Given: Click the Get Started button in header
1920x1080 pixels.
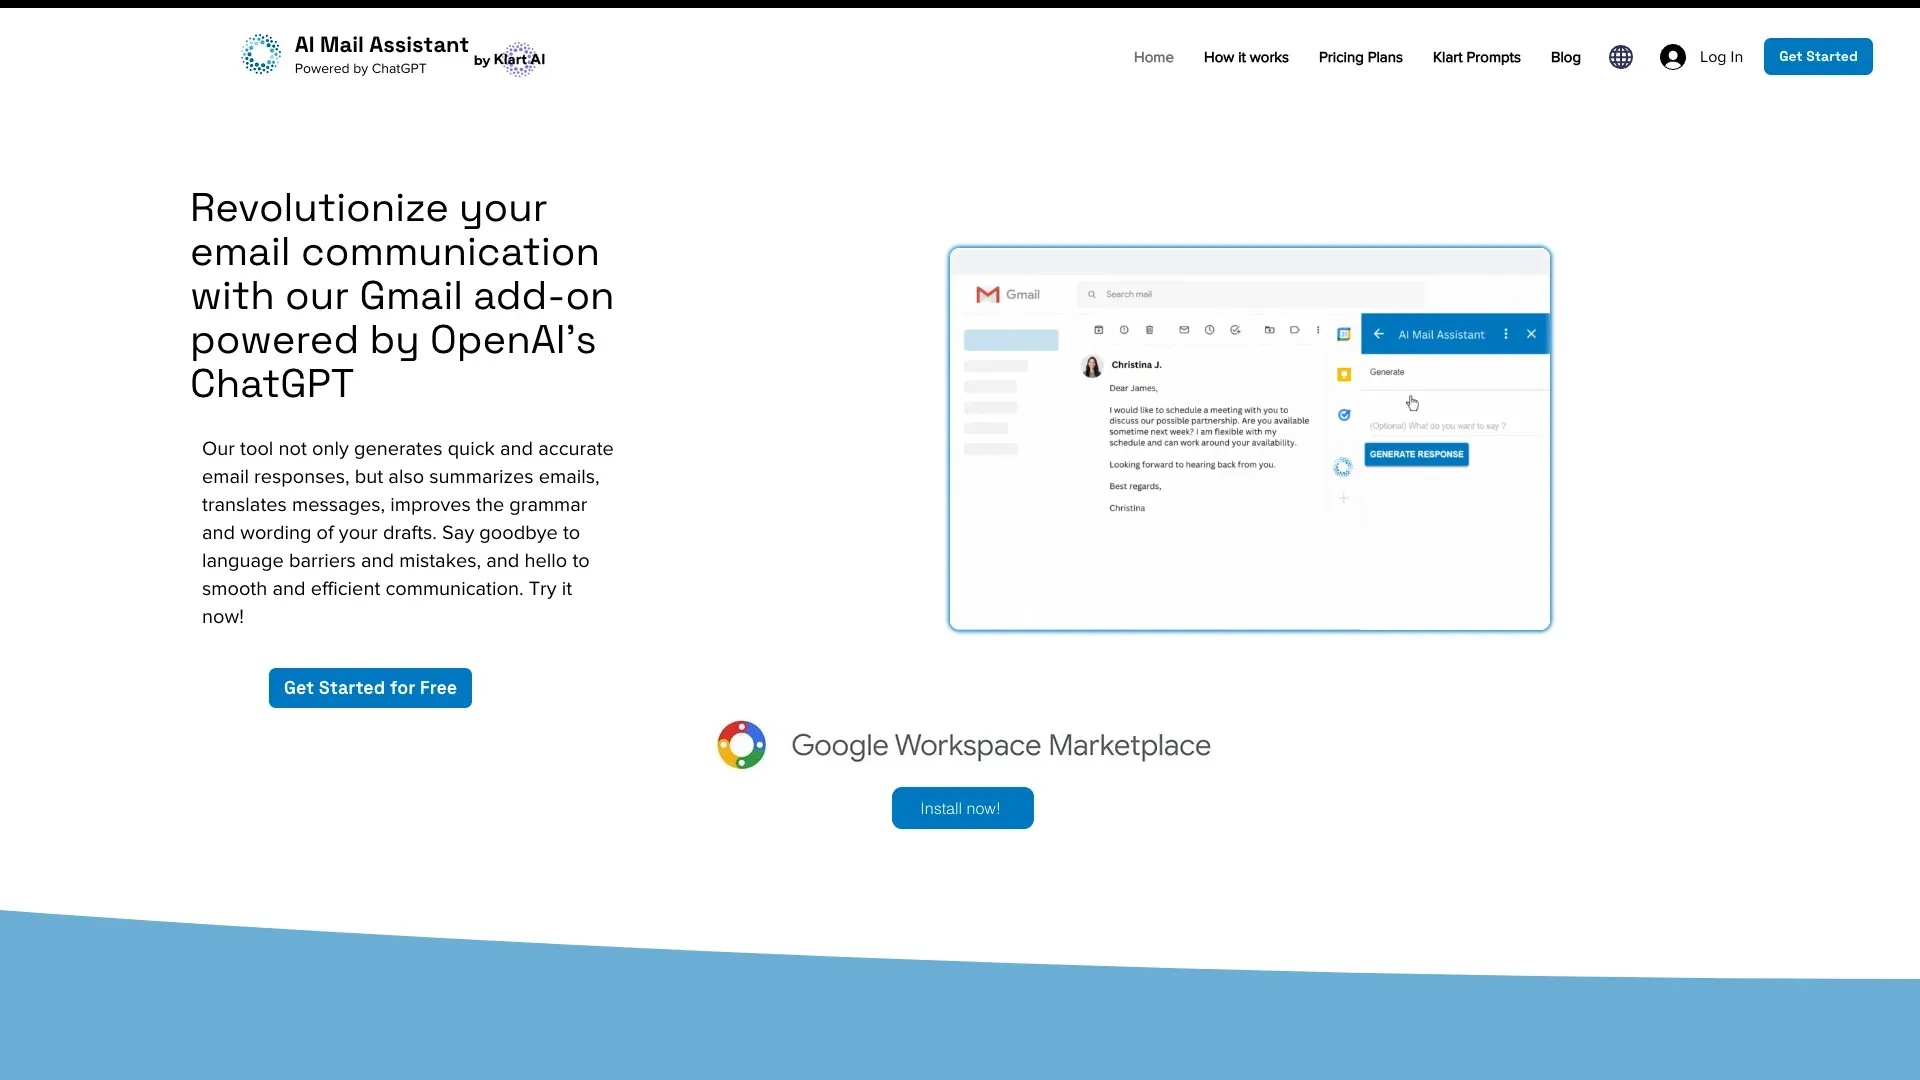Looking at the screenshot, I should point(1818,57).
